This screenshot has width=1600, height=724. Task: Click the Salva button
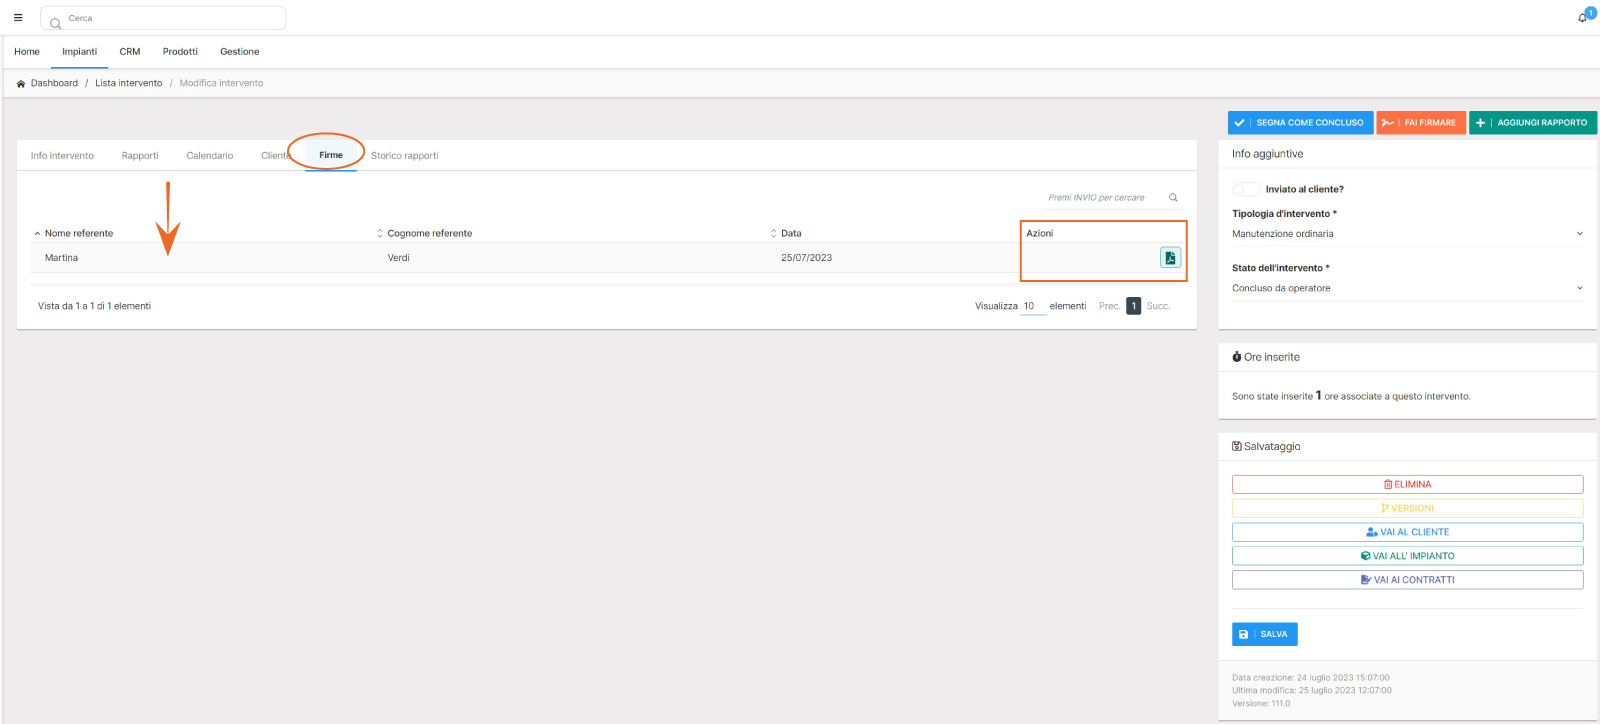click(x=1264, y=634)
